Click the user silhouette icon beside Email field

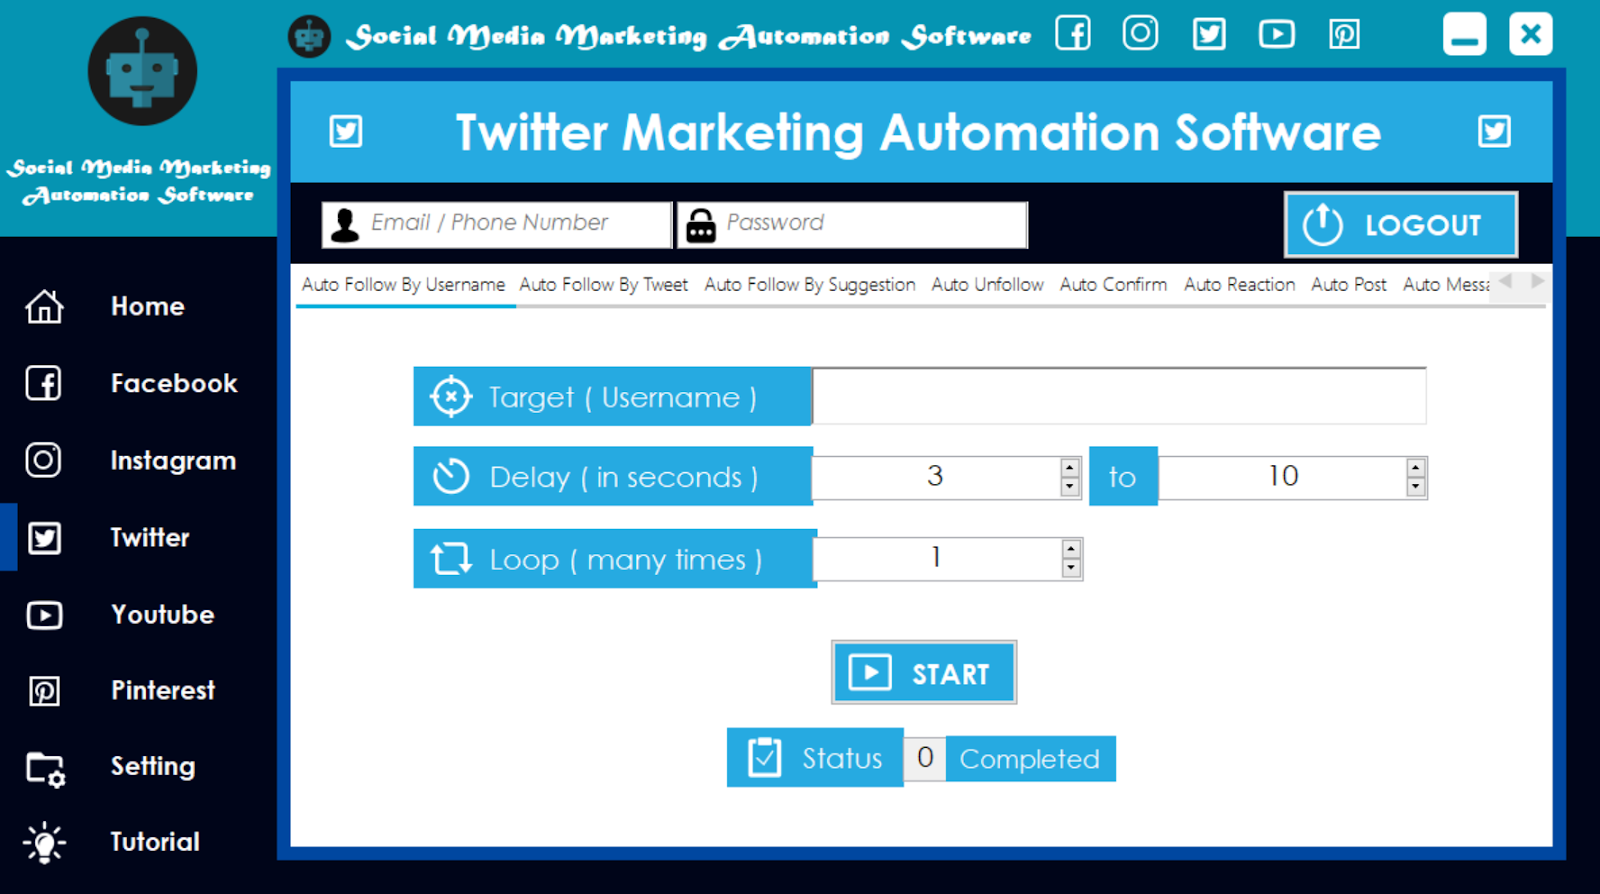345,225
